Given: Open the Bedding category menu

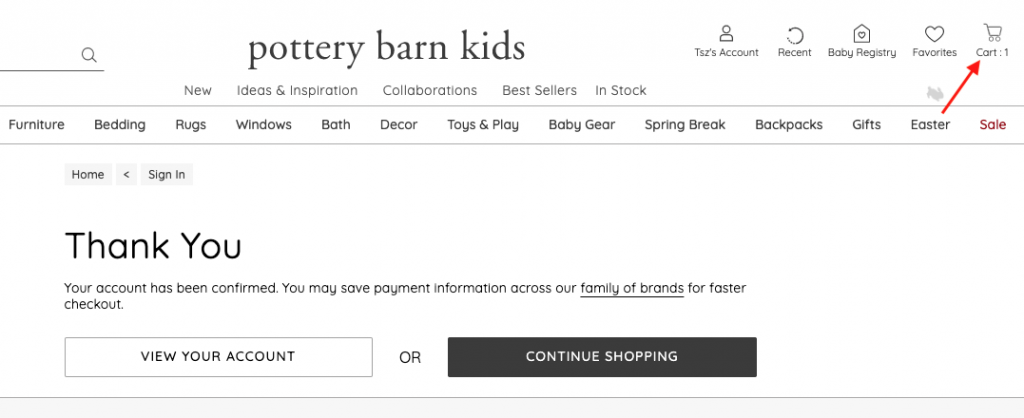Looking at the screenshot, I should pos(120,125).
